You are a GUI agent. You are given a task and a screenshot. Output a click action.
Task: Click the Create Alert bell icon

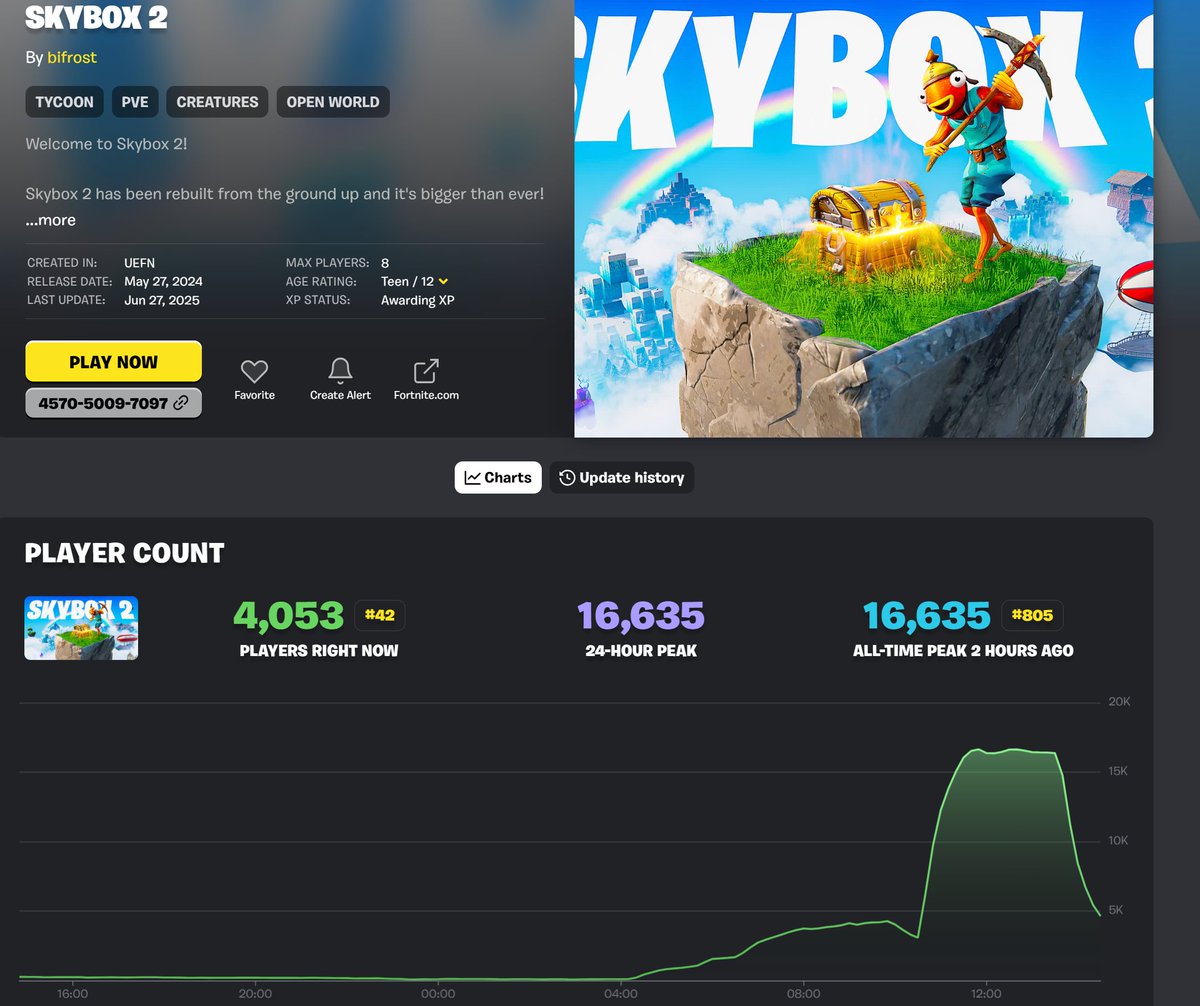pyautogui.click(x=340, y=370)
